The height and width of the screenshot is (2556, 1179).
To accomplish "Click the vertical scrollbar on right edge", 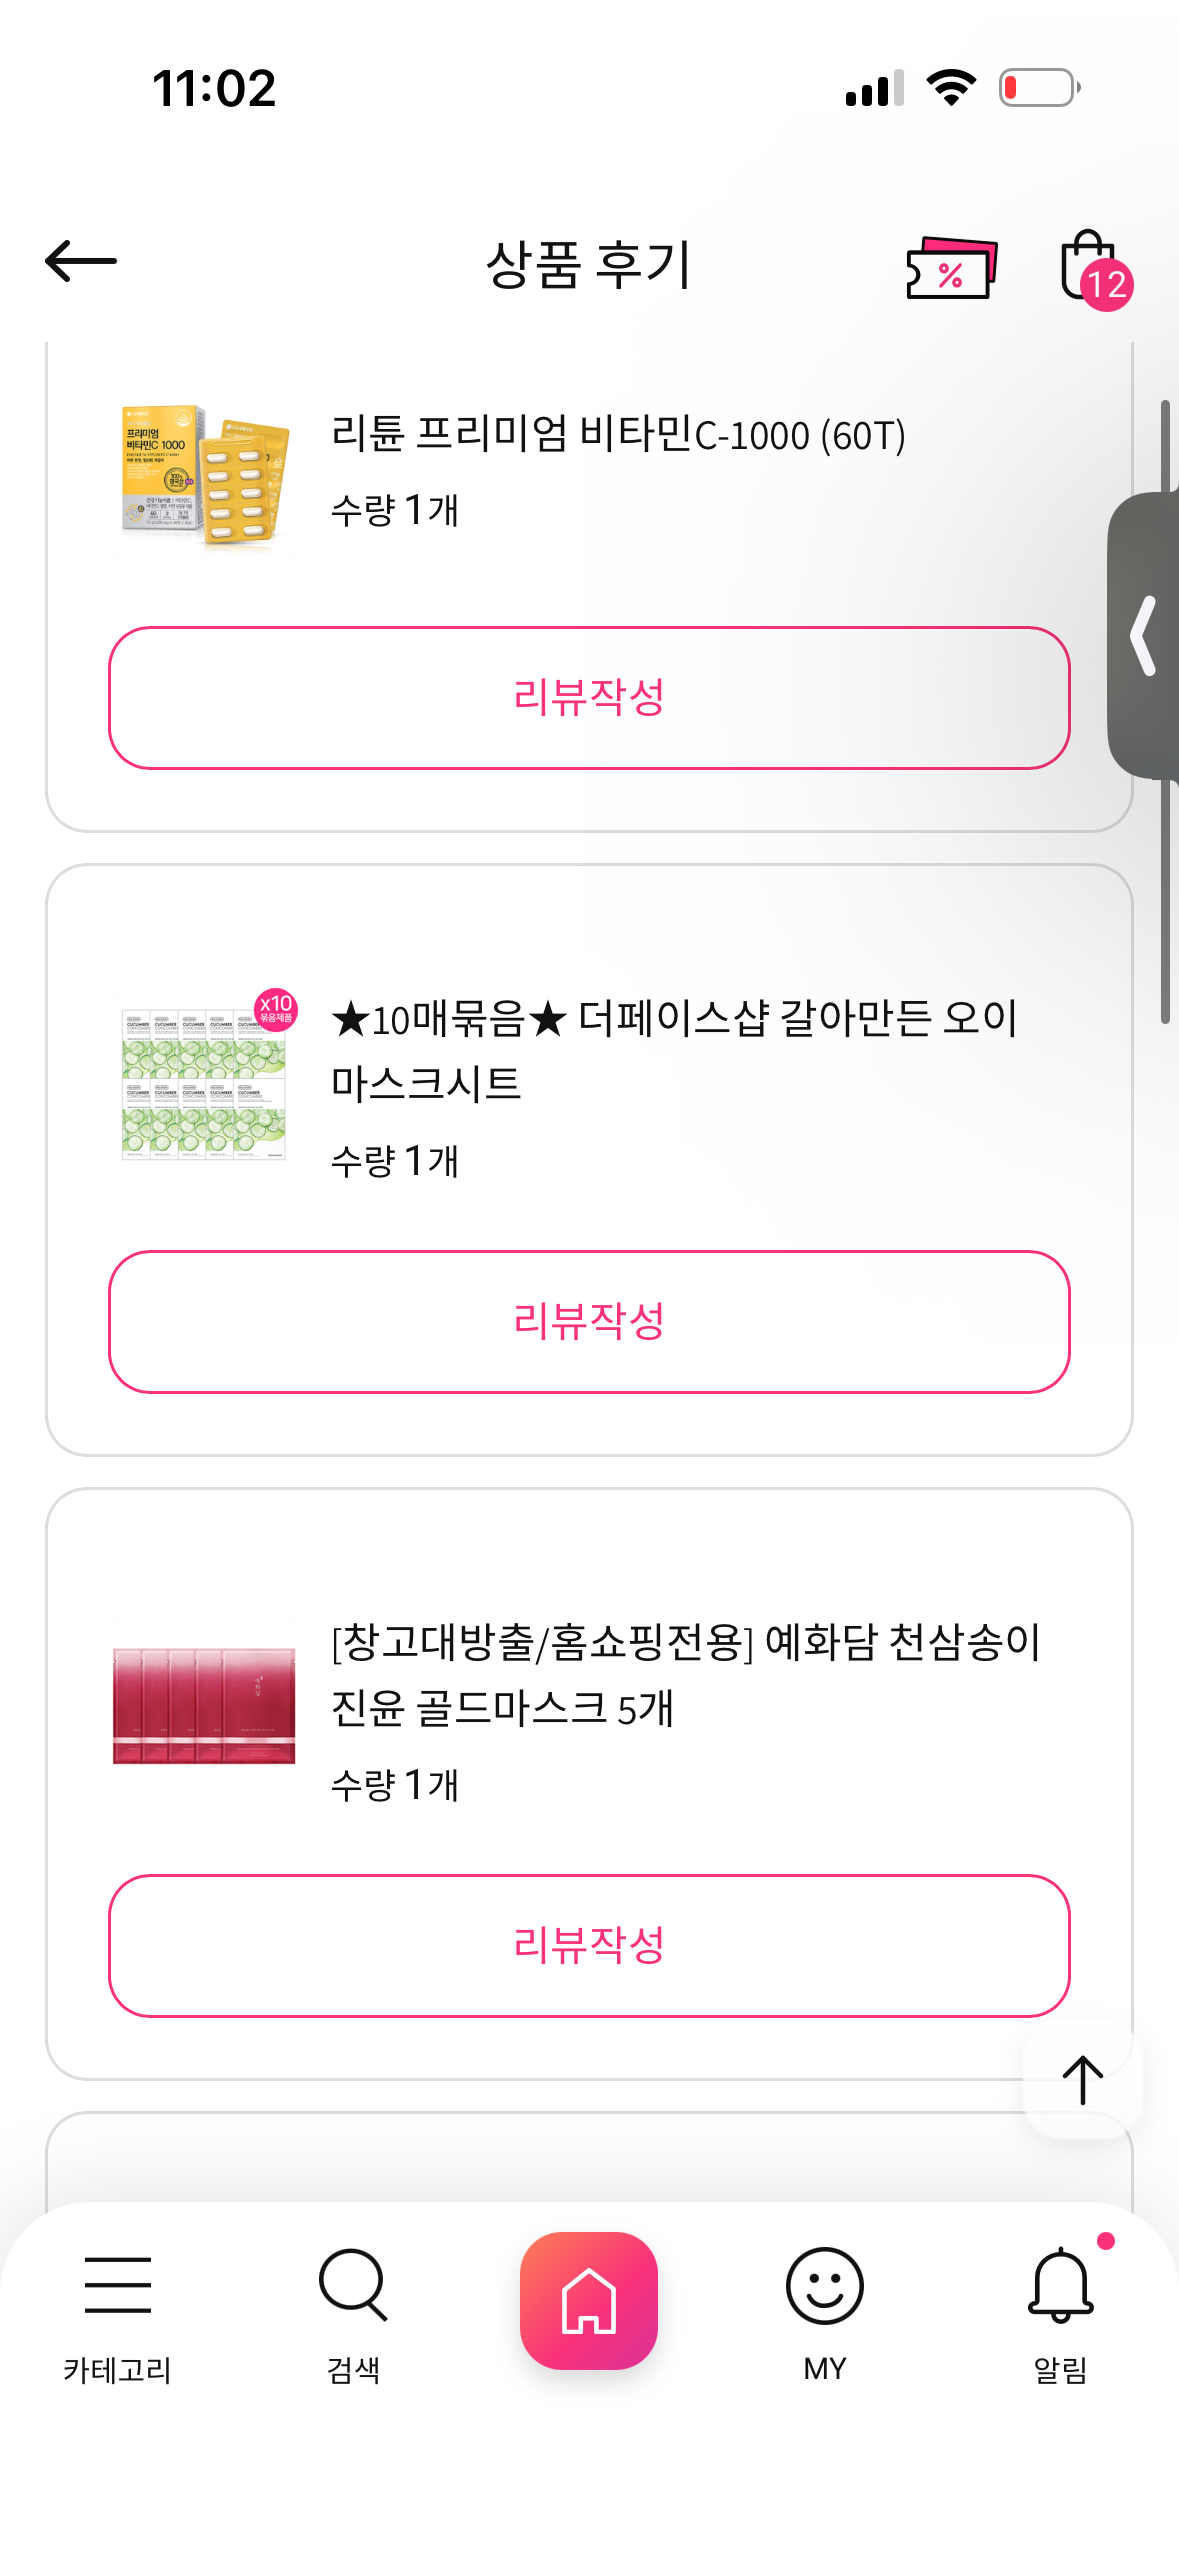I will (x=1165, y=900).
